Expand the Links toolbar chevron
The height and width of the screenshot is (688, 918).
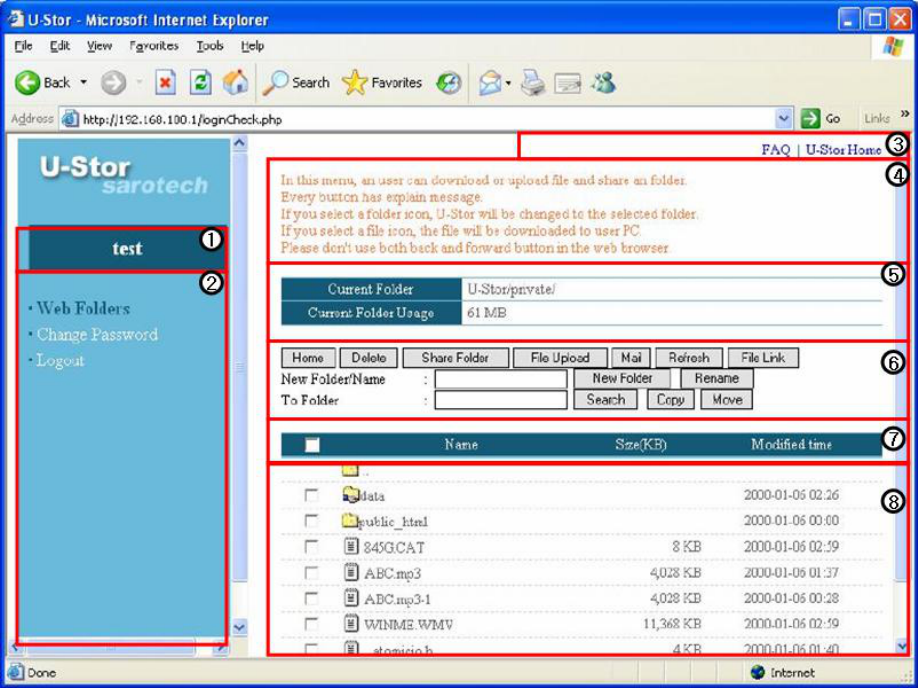pos(905,114)
